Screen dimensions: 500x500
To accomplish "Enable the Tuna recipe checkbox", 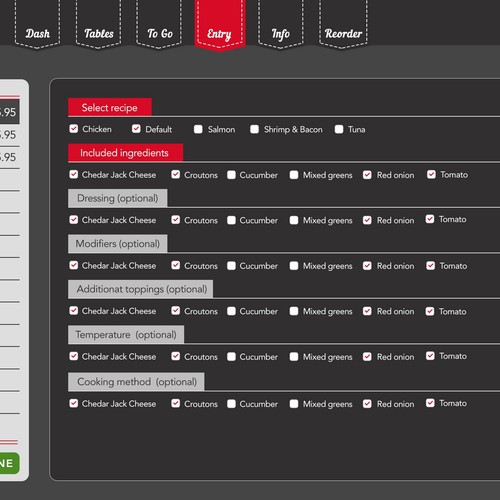I will (x=339, y=129).
